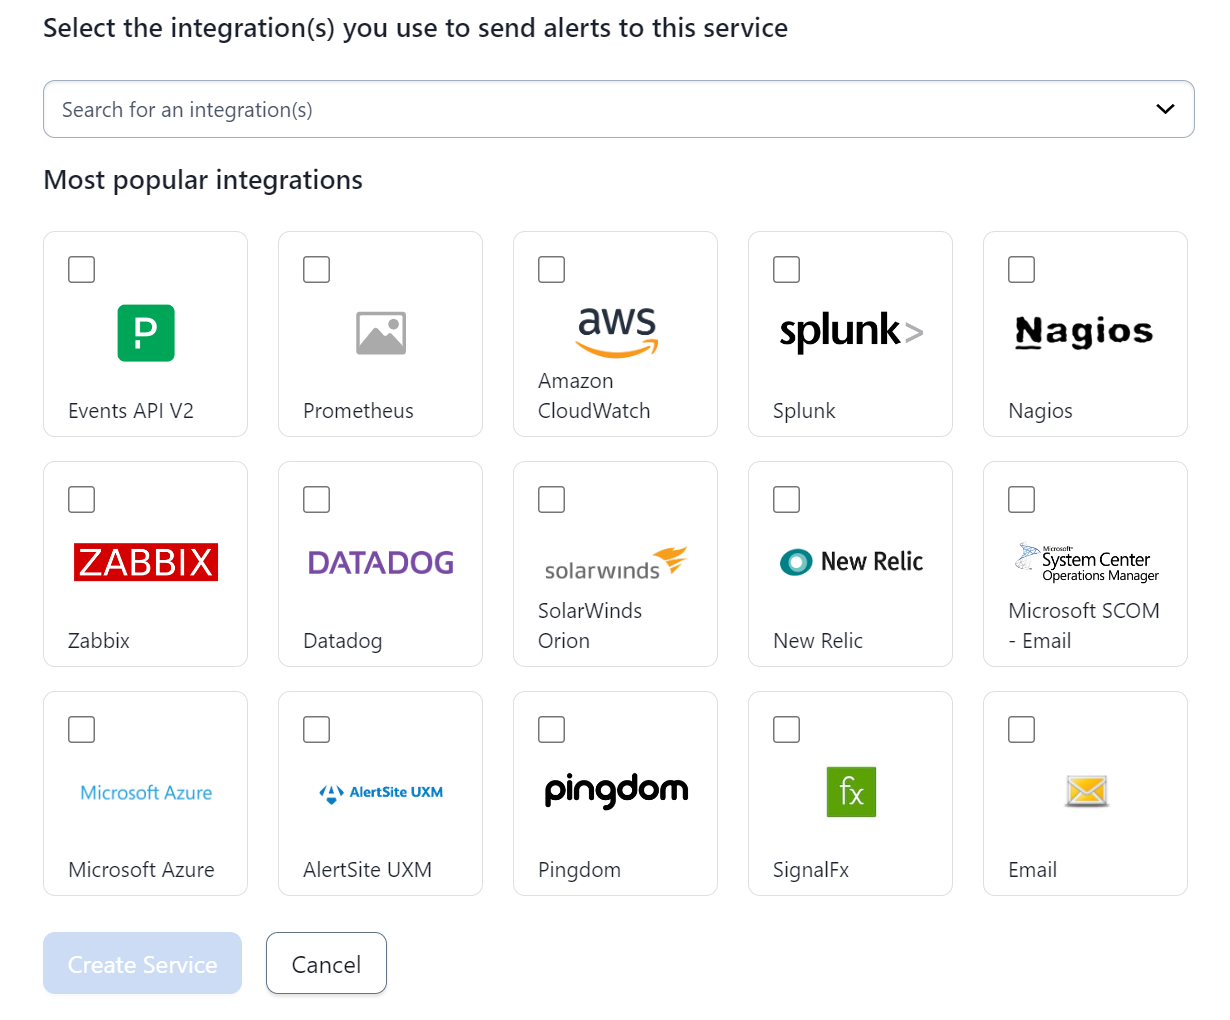The image size is (1230, 1020).
Task: Click the Microsoft Azure label below the logo
Action: pos(141,870)
